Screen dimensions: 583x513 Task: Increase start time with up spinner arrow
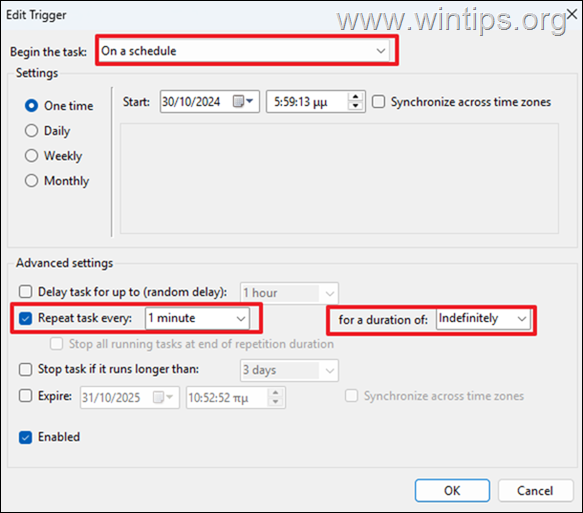355,97
